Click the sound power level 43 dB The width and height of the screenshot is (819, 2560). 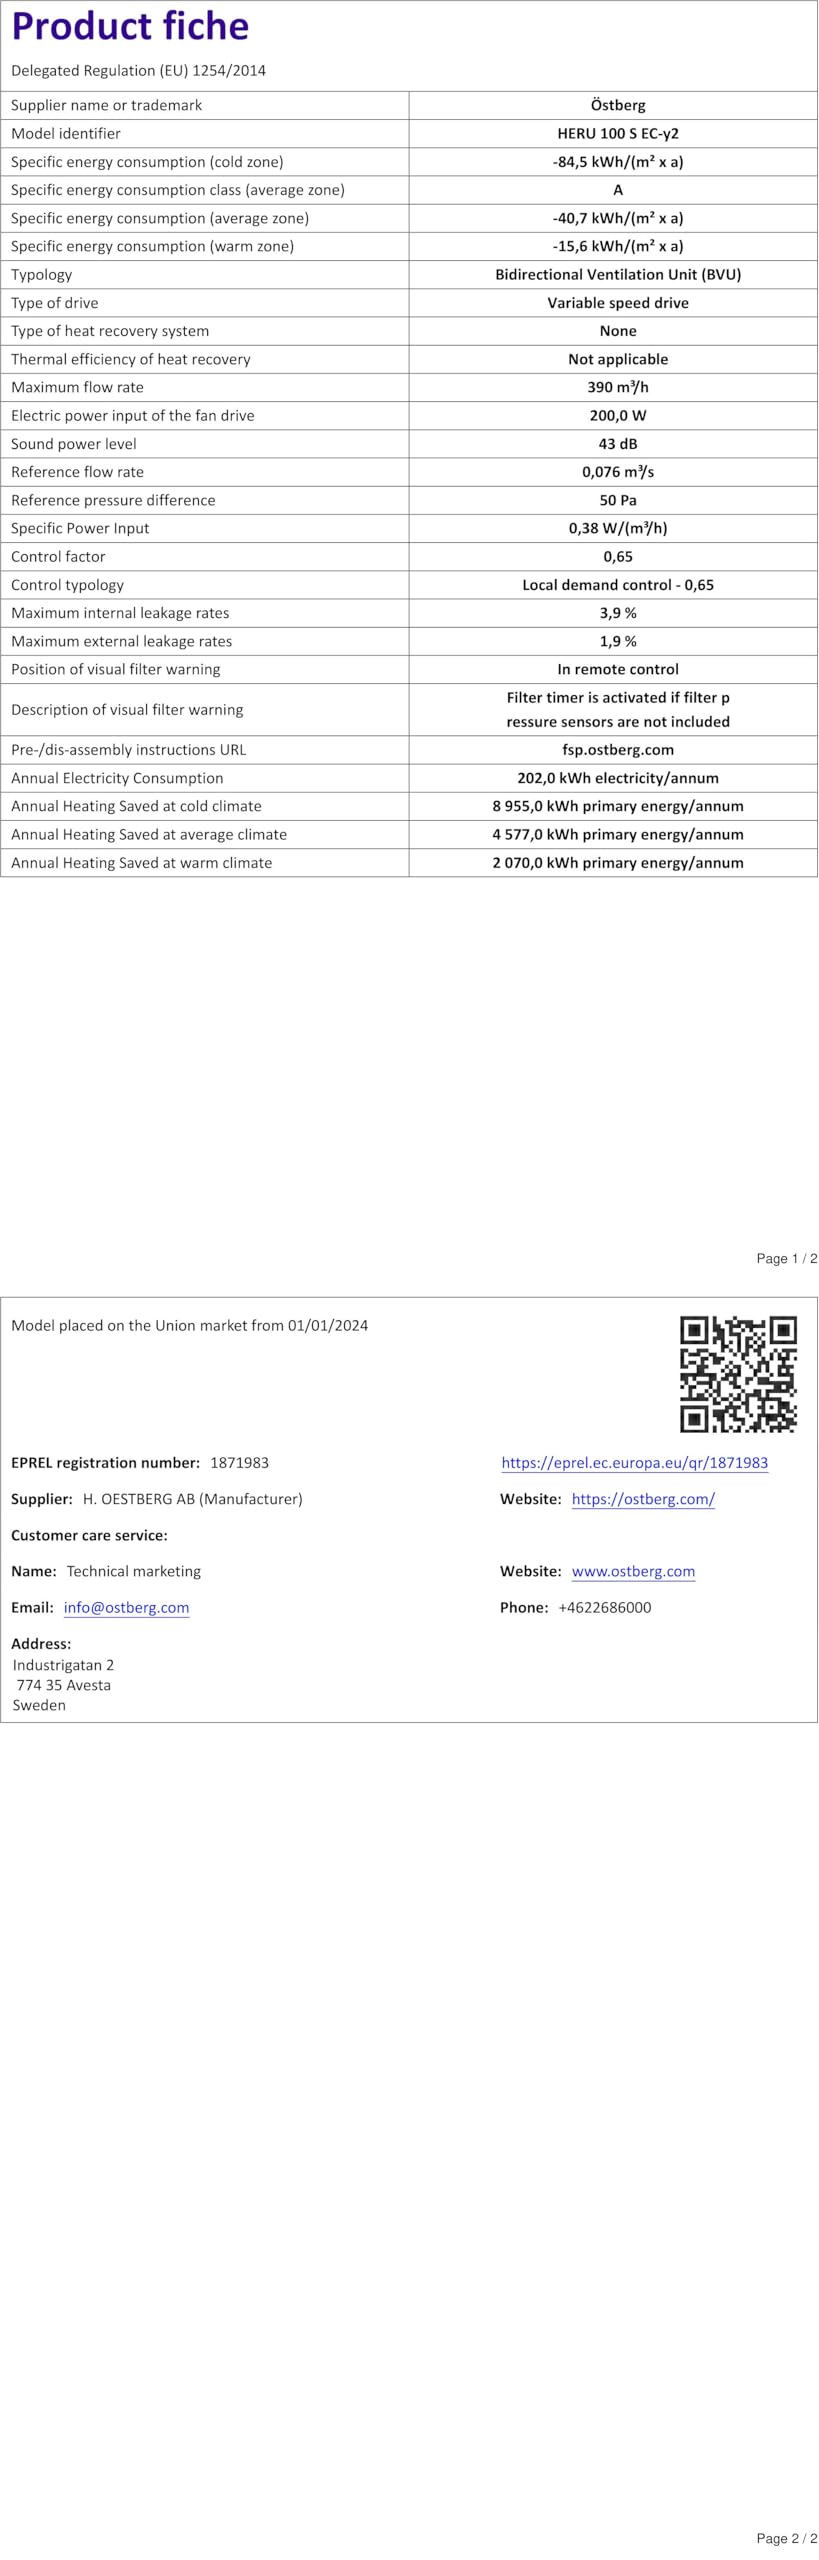[618, 443]
